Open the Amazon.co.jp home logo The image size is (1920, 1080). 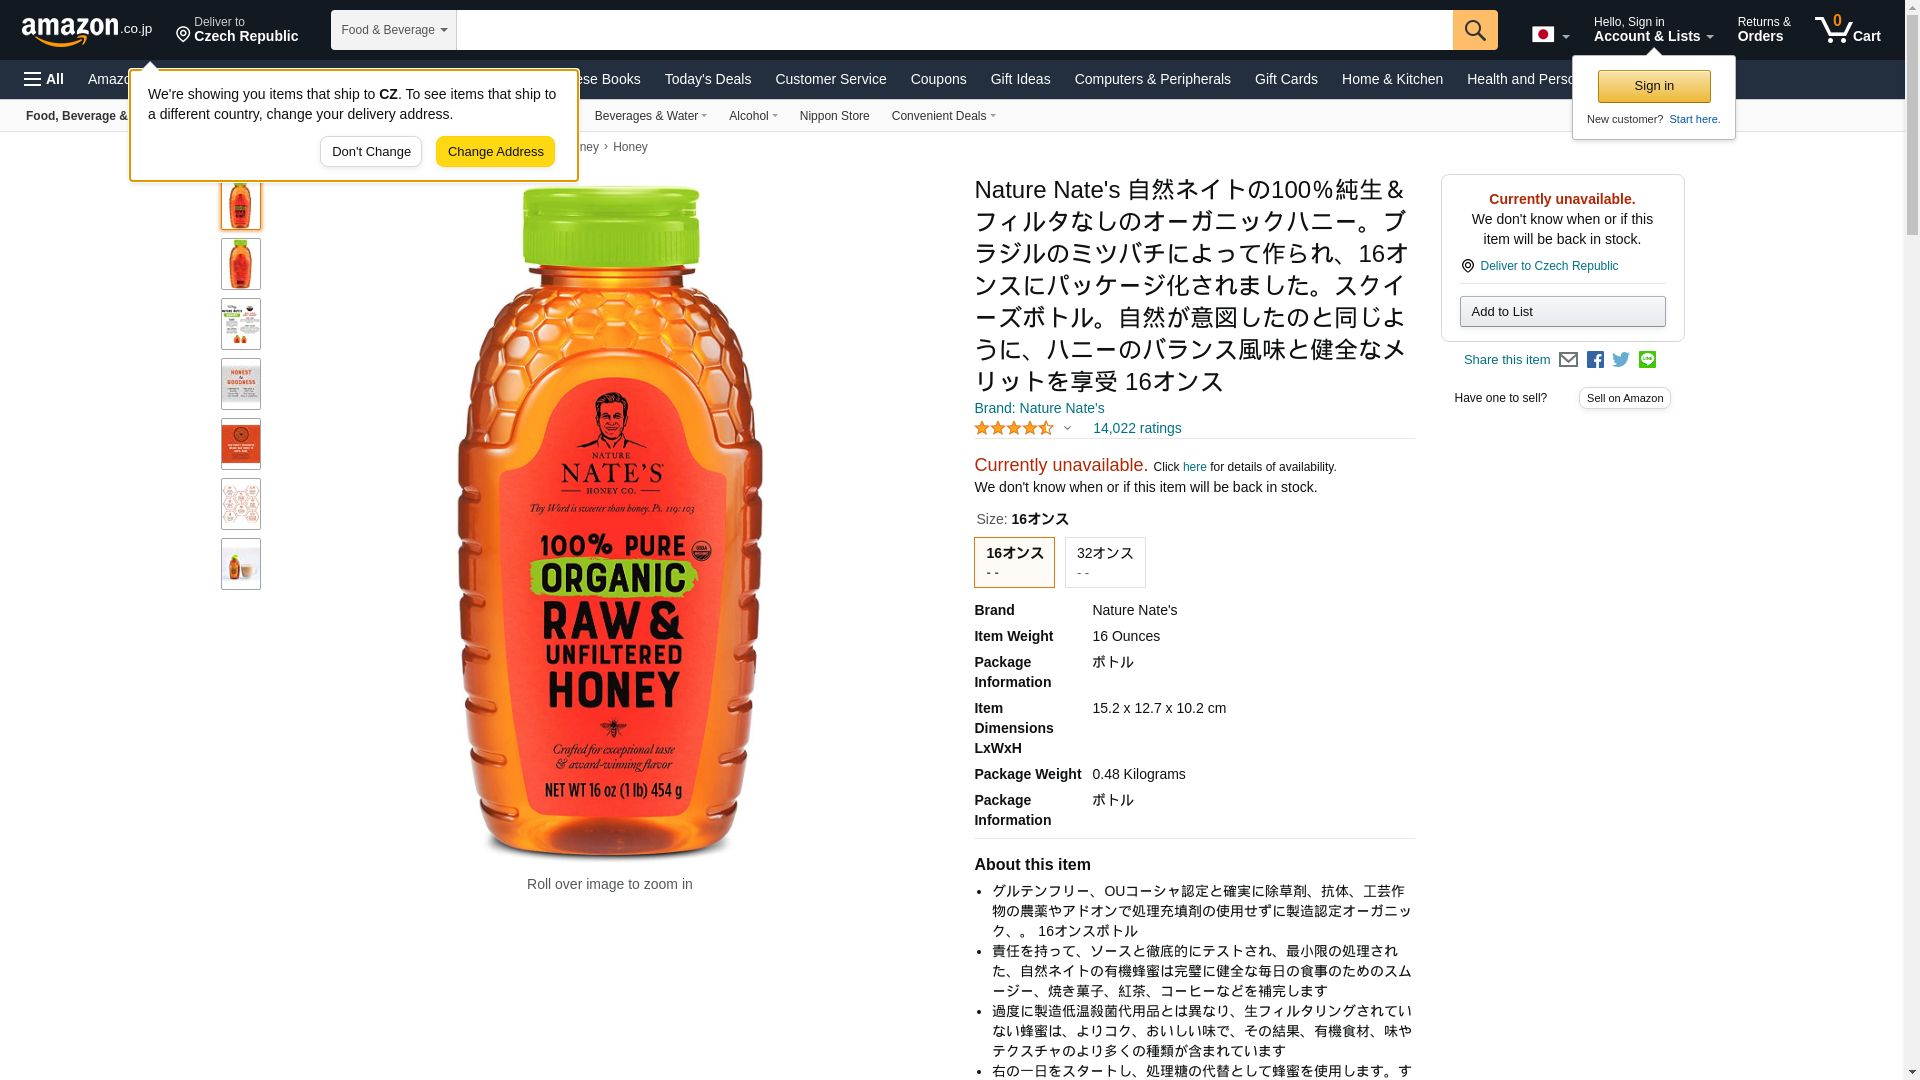[x=87, y=31]
